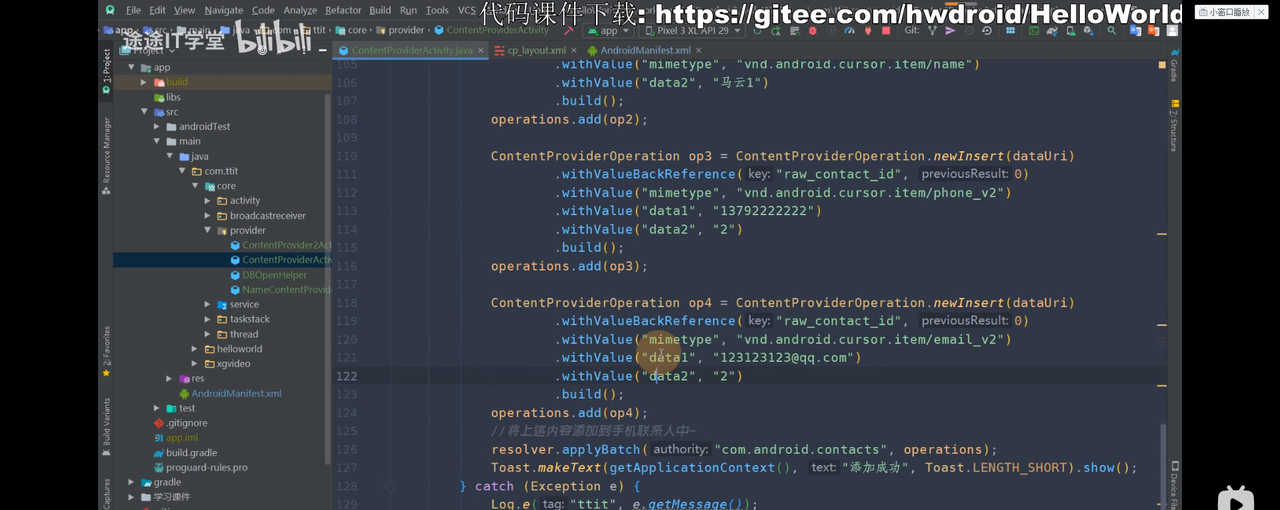Click the Attach Debugger to Android Process icon
The height and width of the screenshot is (510, 1280).
coord(866,30)
